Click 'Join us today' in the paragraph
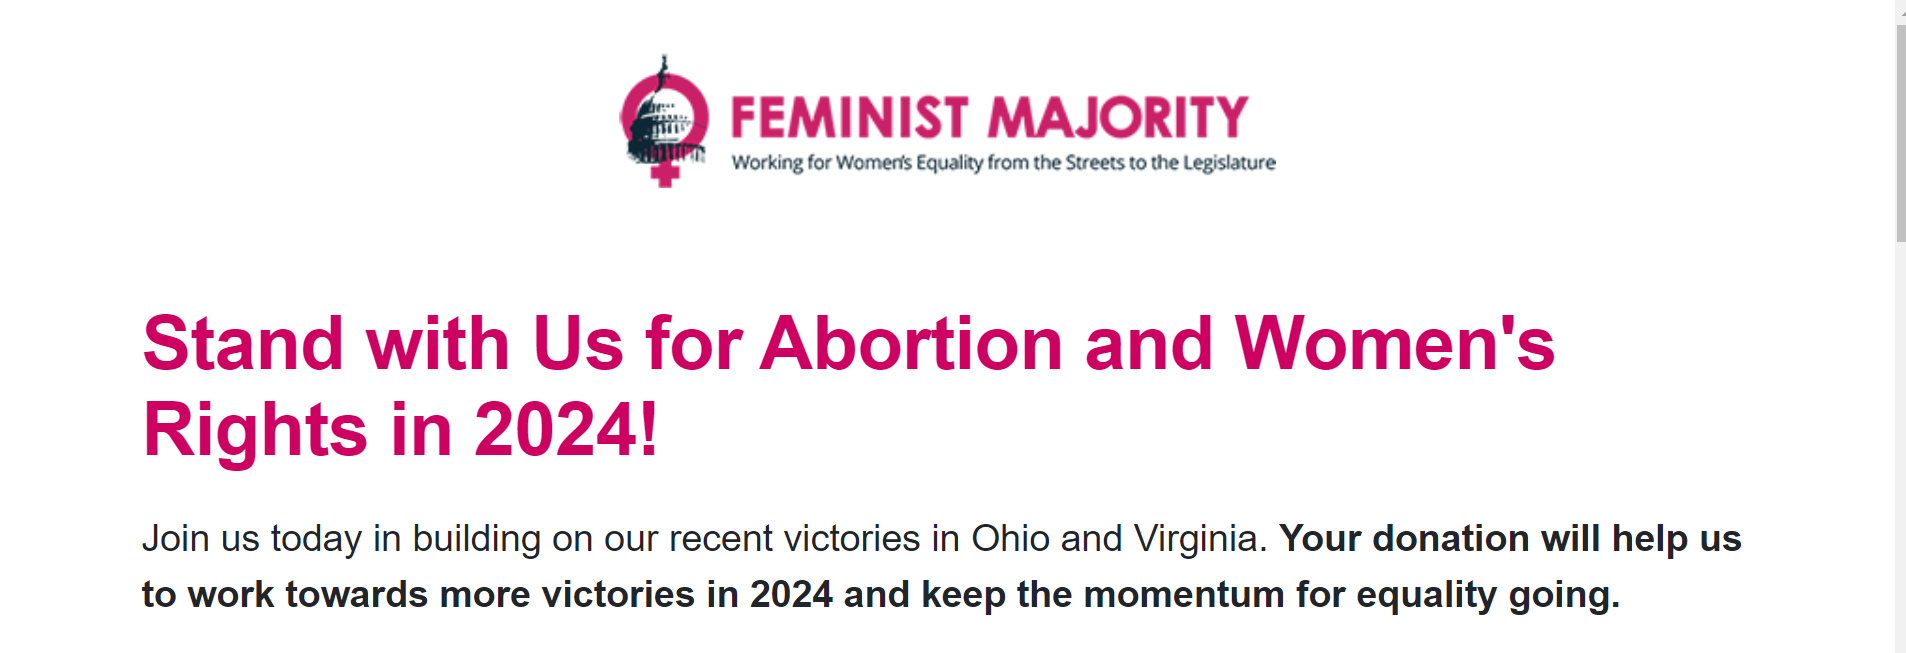This screenshot has height=653, width=1906. pos(251,539)
